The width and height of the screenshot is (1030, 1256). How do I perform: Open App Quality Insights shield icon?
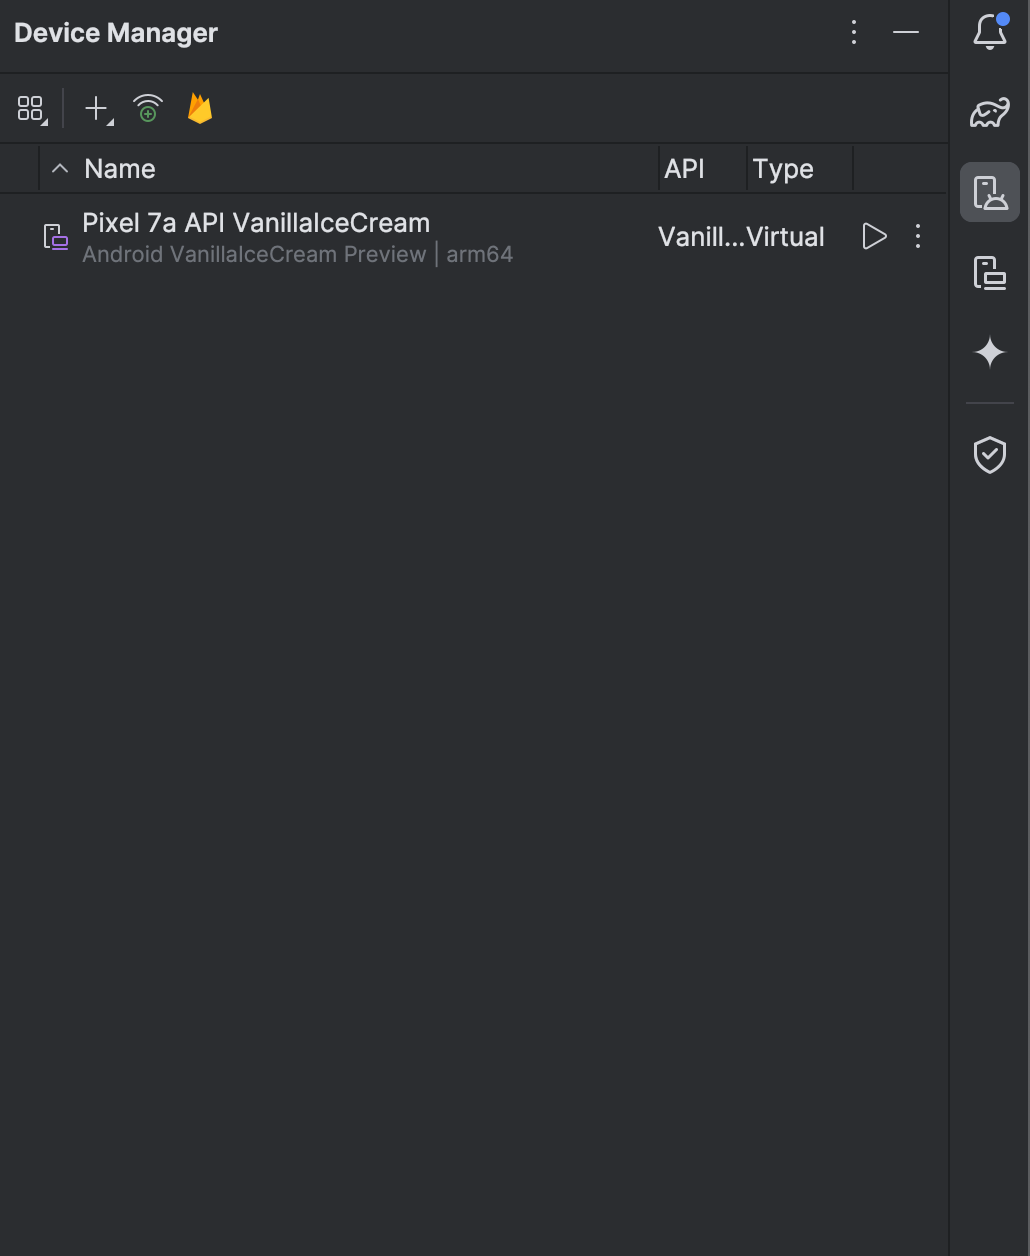click(990, 455)
